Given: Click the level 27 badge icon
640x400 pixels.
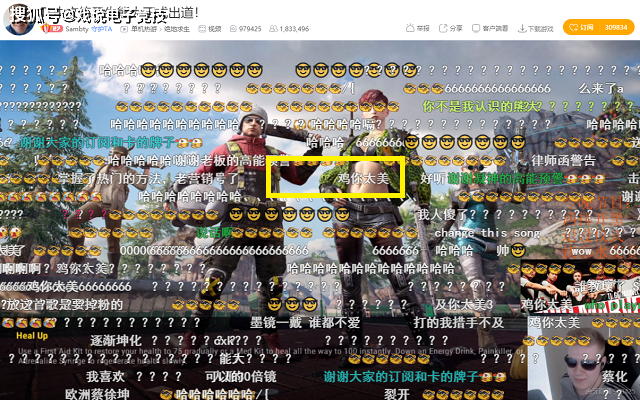Looking at the screenshot, I should (x=51, y=29).
